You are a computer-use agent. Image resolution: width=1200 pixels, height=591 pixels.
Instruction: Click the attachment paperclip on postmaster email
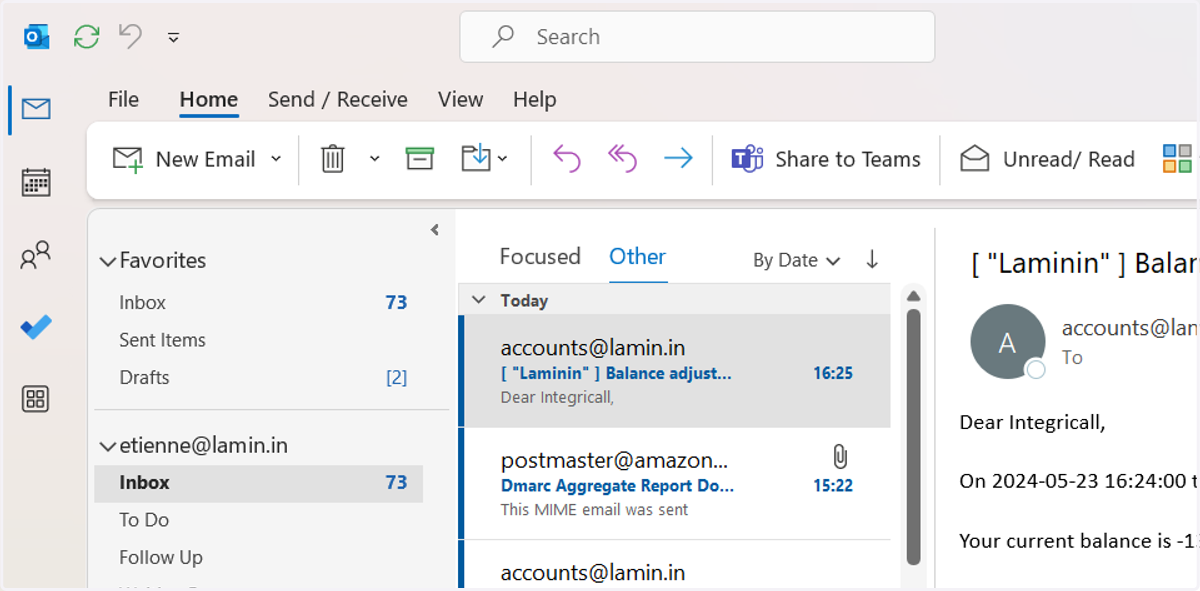[840, 457]
